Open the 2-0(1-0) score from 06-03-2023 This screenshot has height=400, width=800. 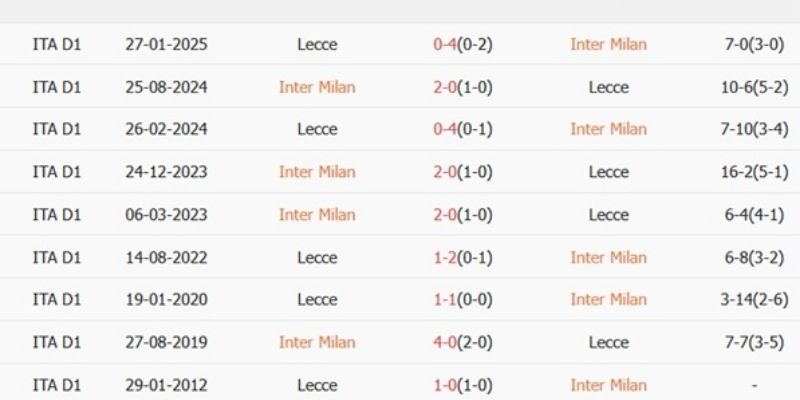[462, 215]
